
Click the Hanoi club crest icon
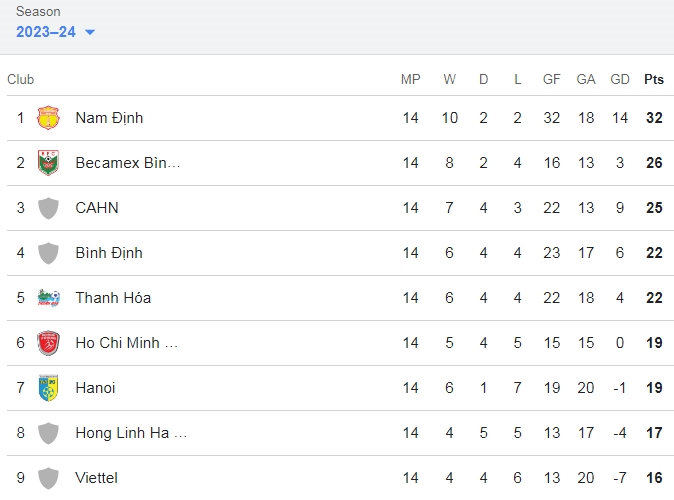click(x=48, y=388)
